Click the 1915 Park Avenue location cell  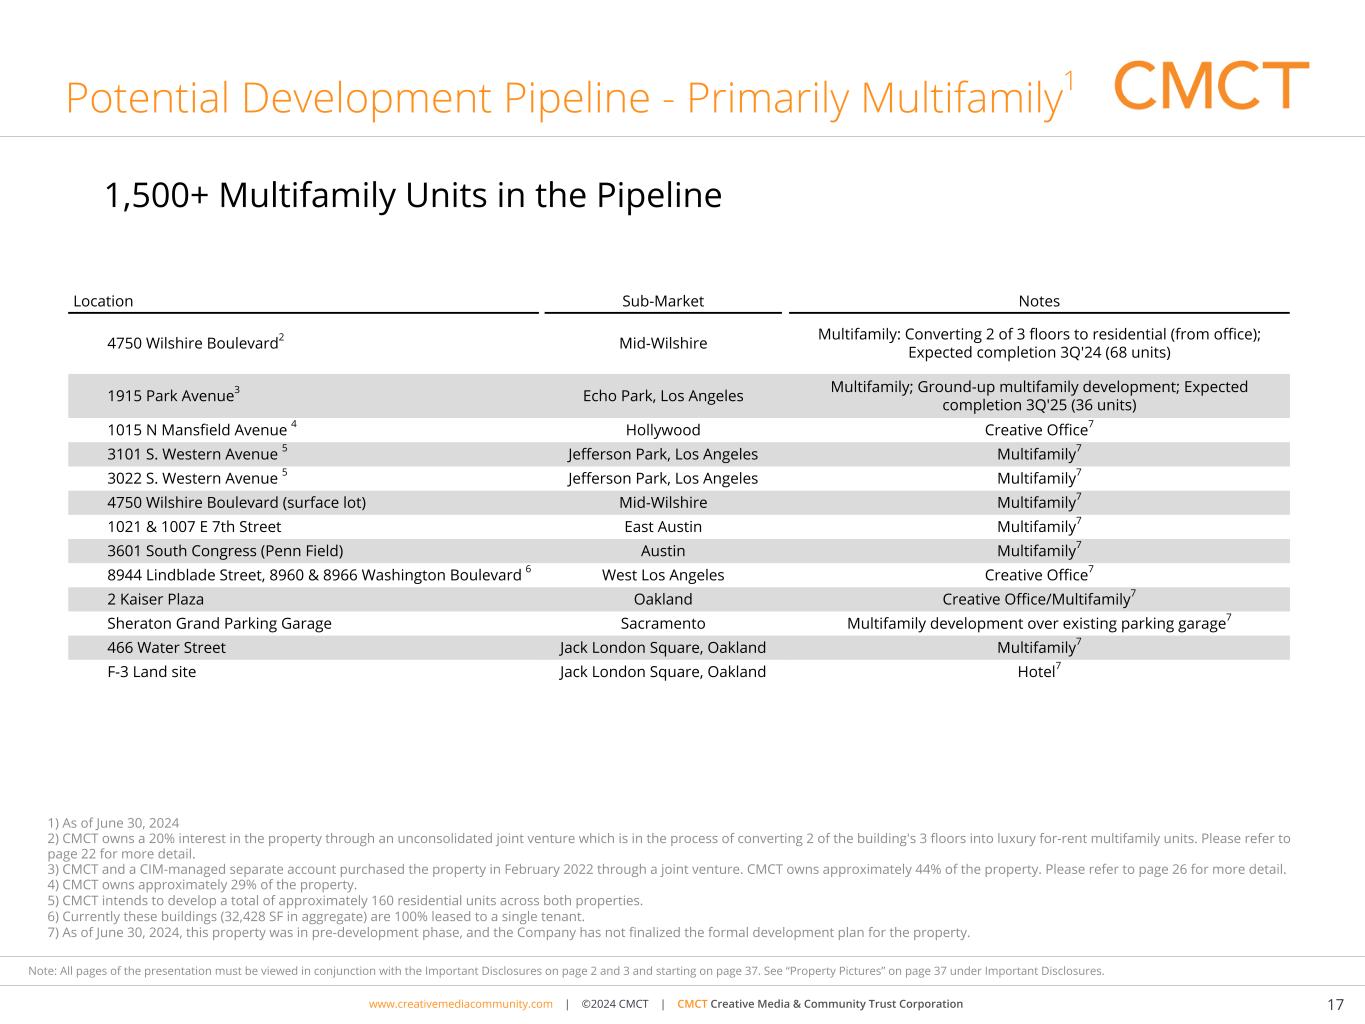click(x=172, y=396)
